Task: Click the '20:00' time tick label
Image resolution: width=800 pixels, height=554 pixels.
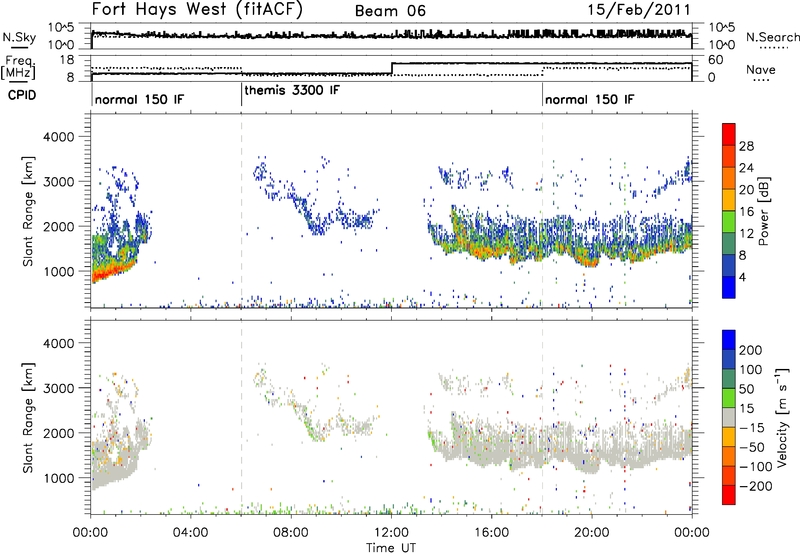Action: coord(591,533)
